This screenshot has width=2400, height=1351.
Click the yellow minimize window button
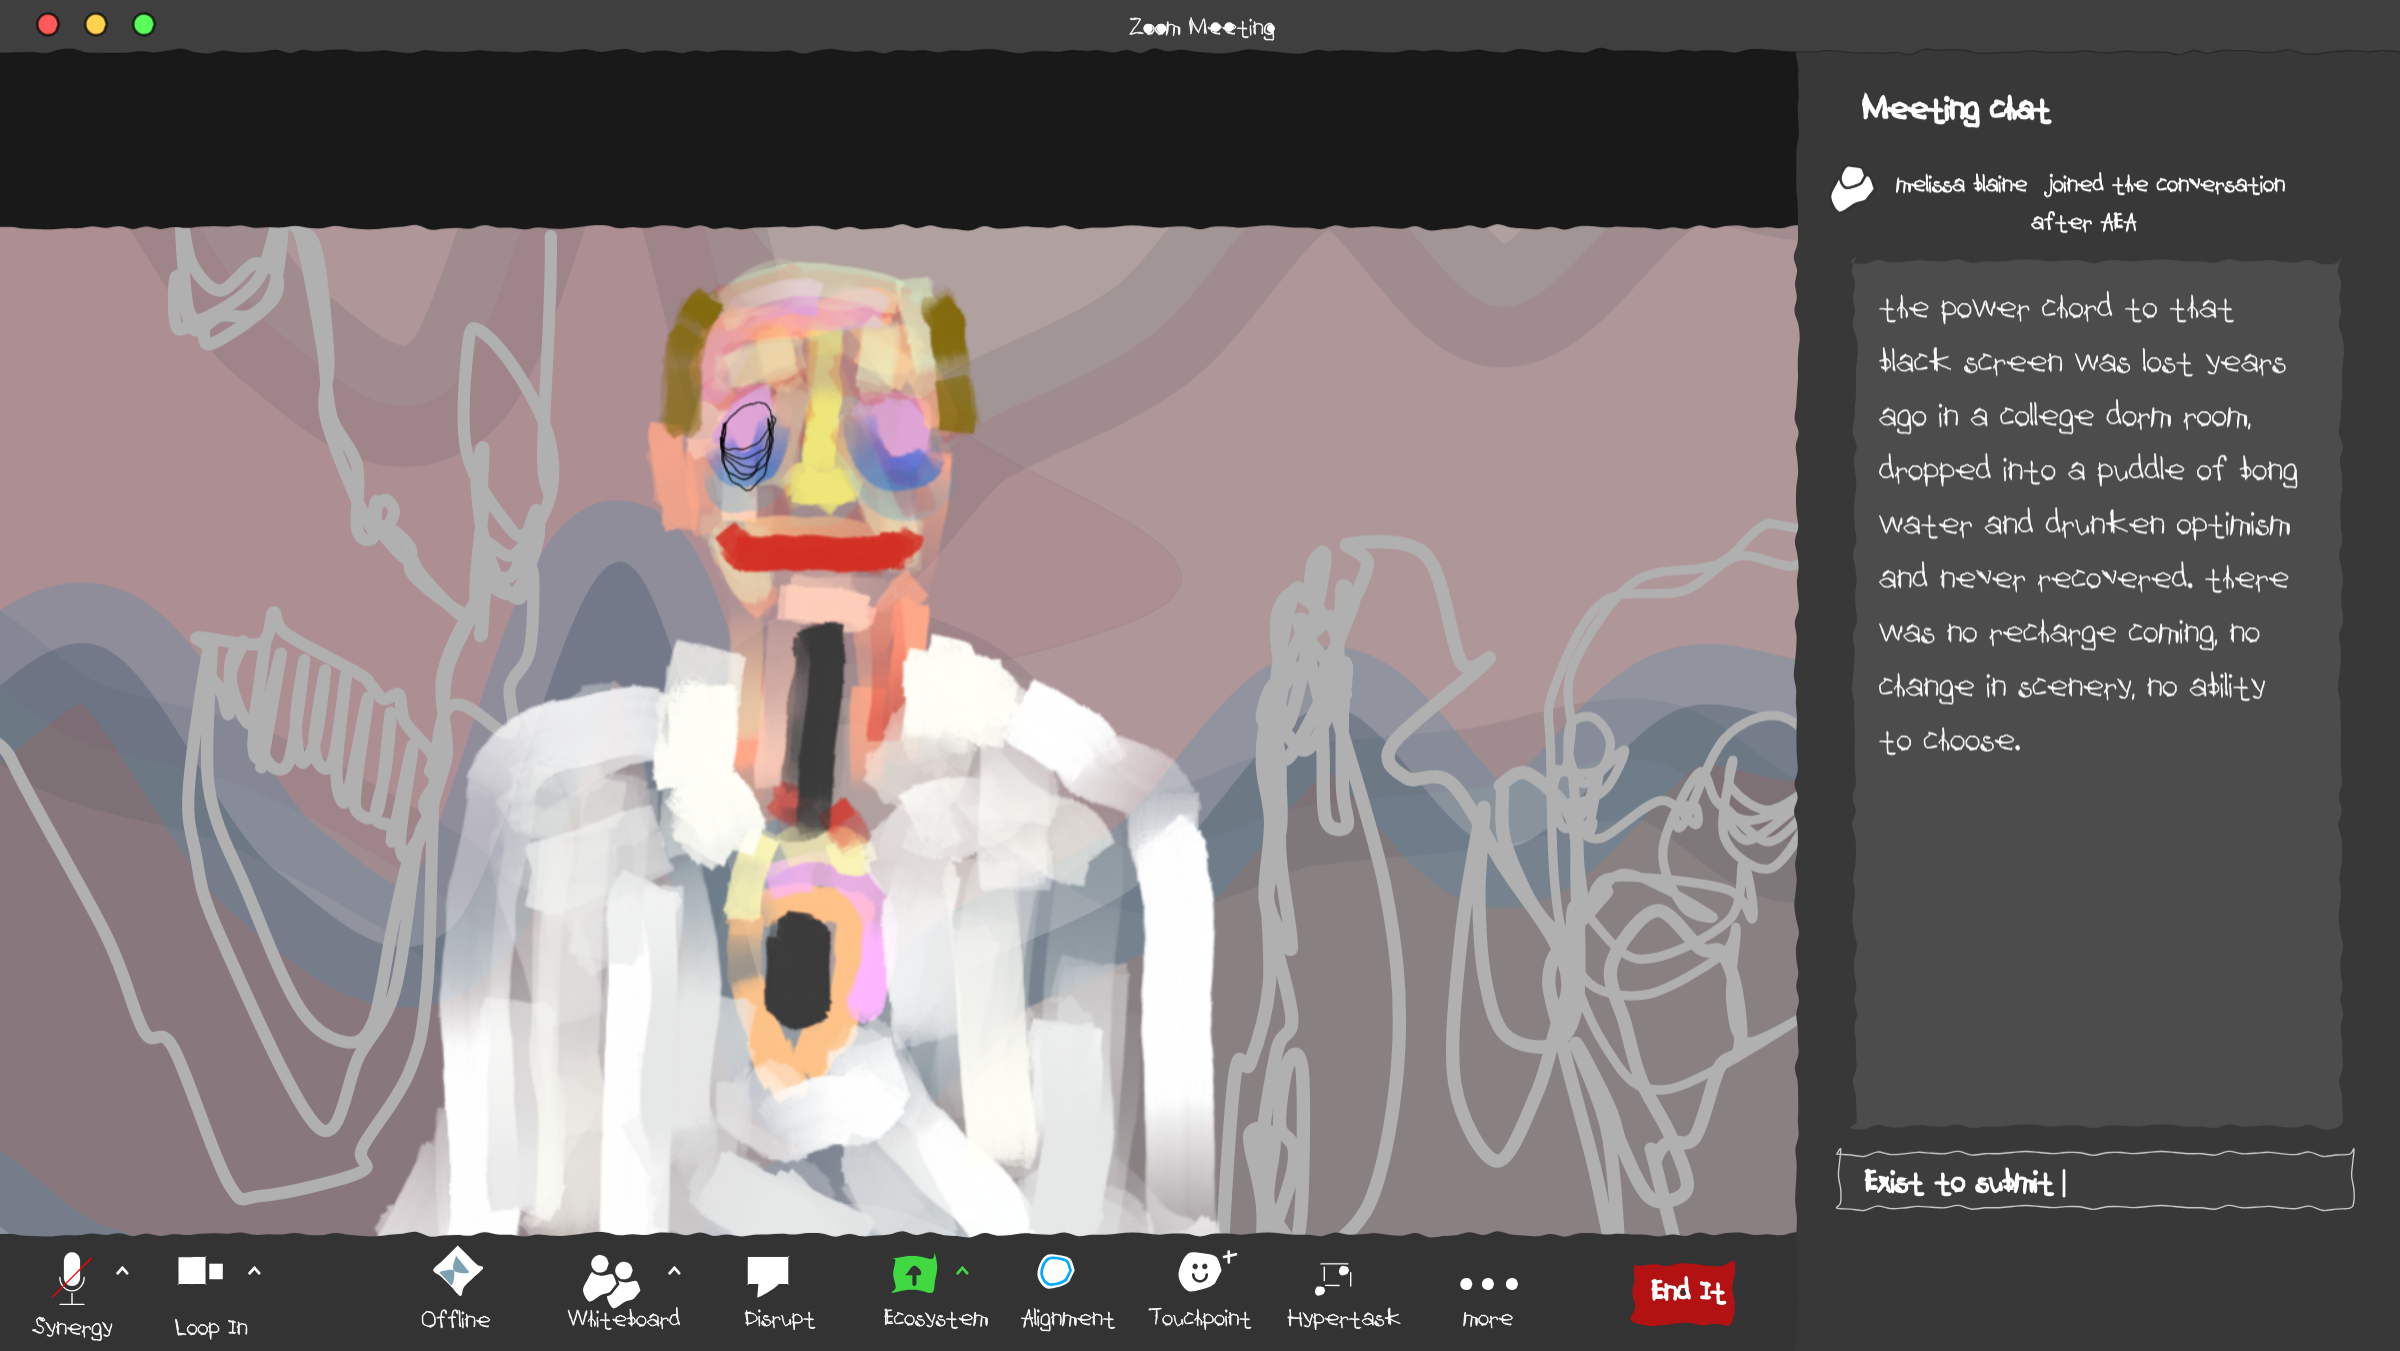coord(95,25)
